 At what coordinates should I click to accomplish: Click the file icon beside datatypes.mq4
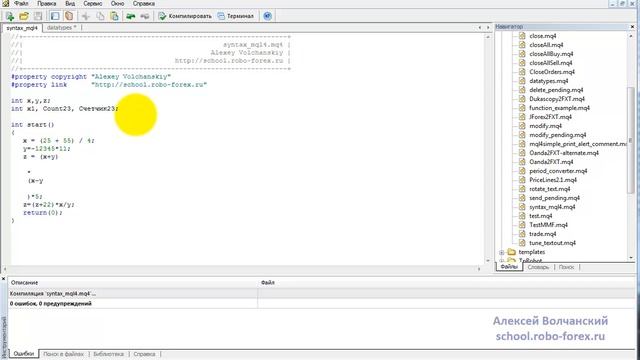522,81
